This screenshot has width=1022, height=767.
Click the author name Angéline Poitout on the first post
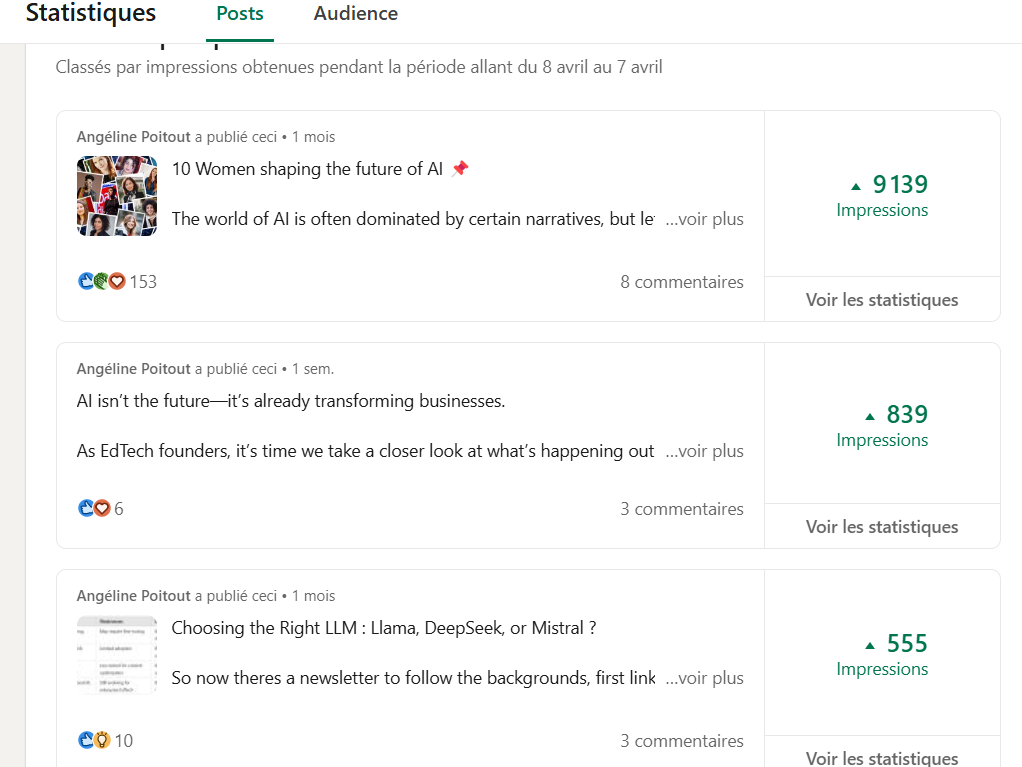click(x=134, y=137)
